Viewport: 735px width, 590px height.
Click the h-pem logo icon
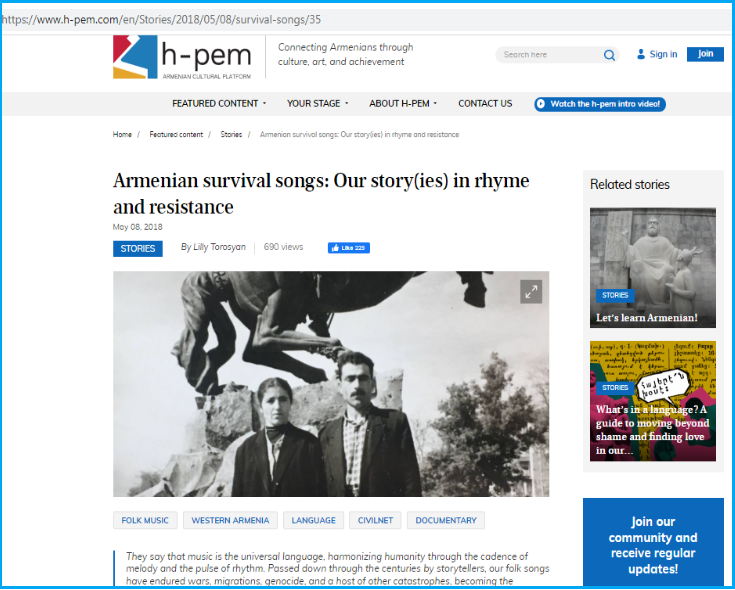coord(135,57)
